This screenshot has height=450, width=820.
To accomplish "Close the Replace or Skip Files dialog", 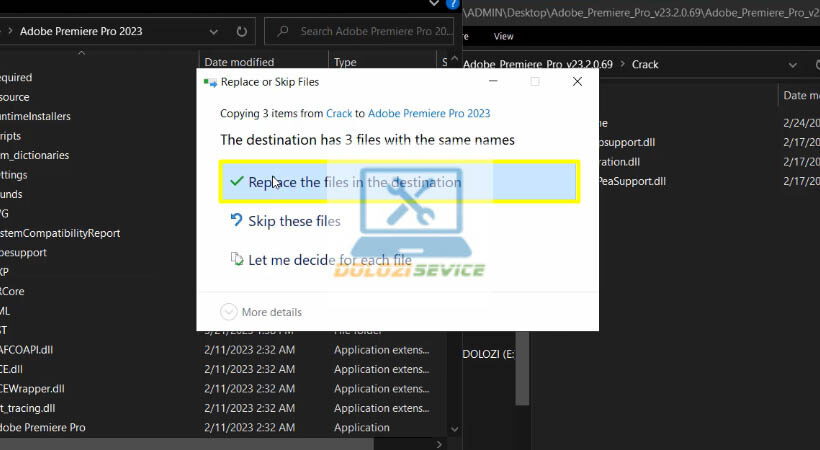I will click(577, 82).
